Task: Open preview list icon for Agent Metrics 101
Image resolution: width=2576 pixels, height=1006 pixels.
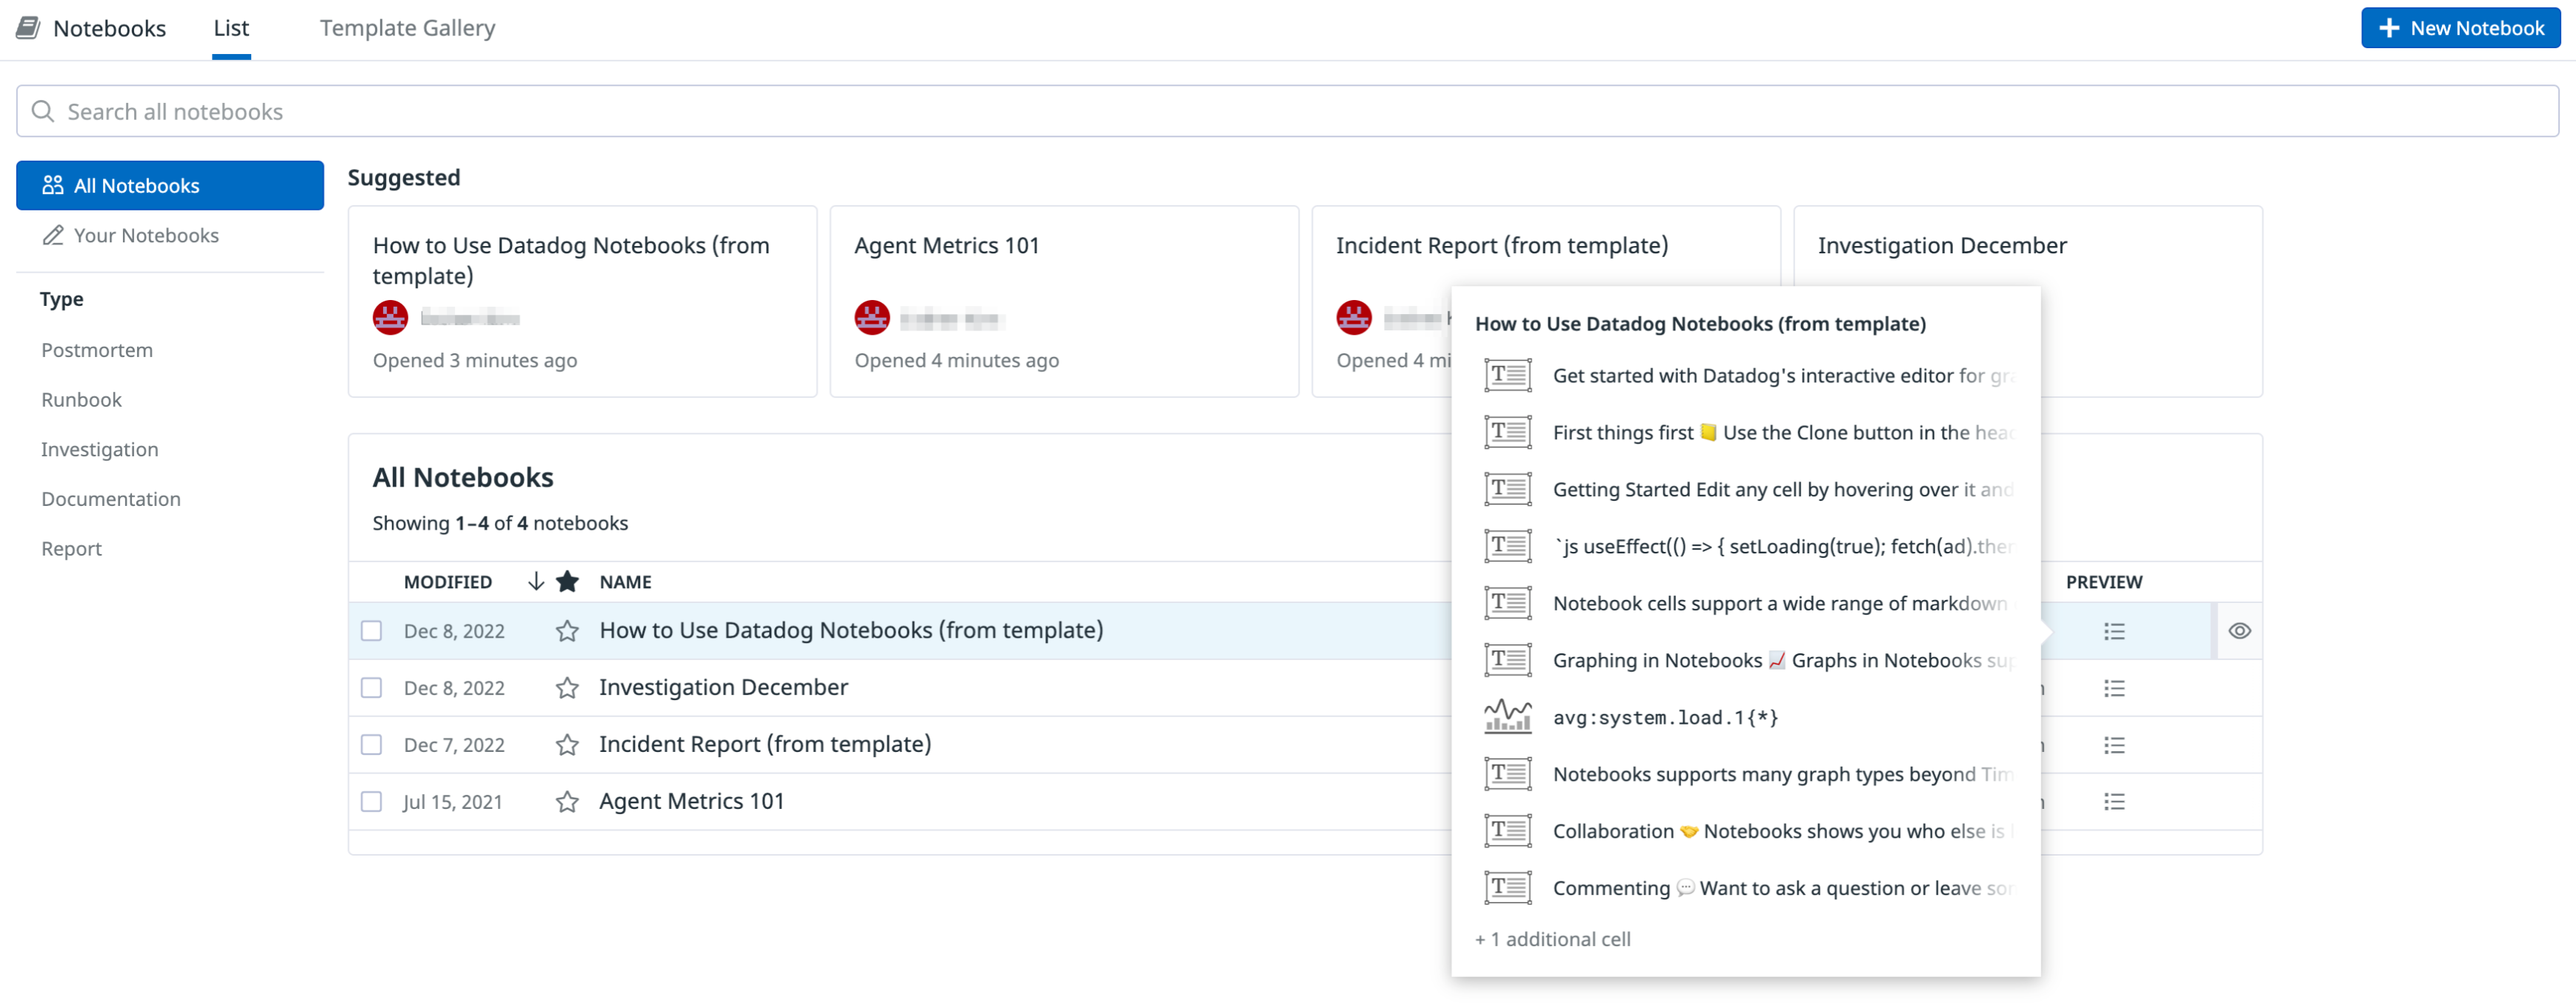Action: pos(2114,802)
